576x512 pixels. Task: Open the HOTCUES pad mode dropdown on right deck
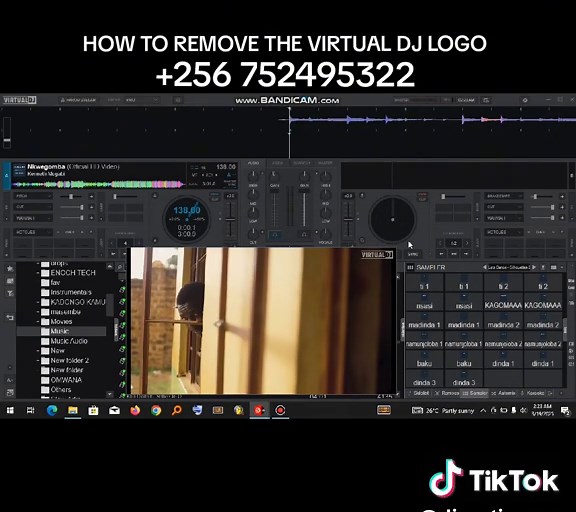(x=504, y=232)
